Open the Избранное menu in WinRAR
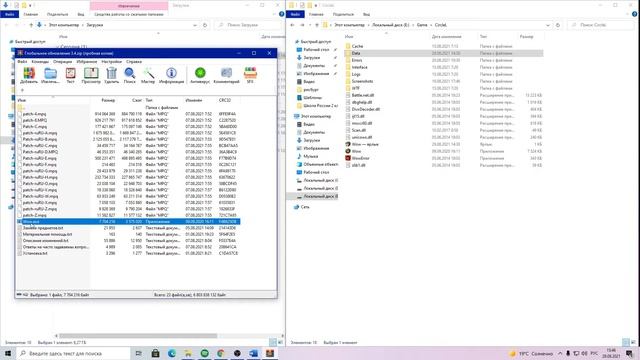640x360 pixels. click(87, 62)
